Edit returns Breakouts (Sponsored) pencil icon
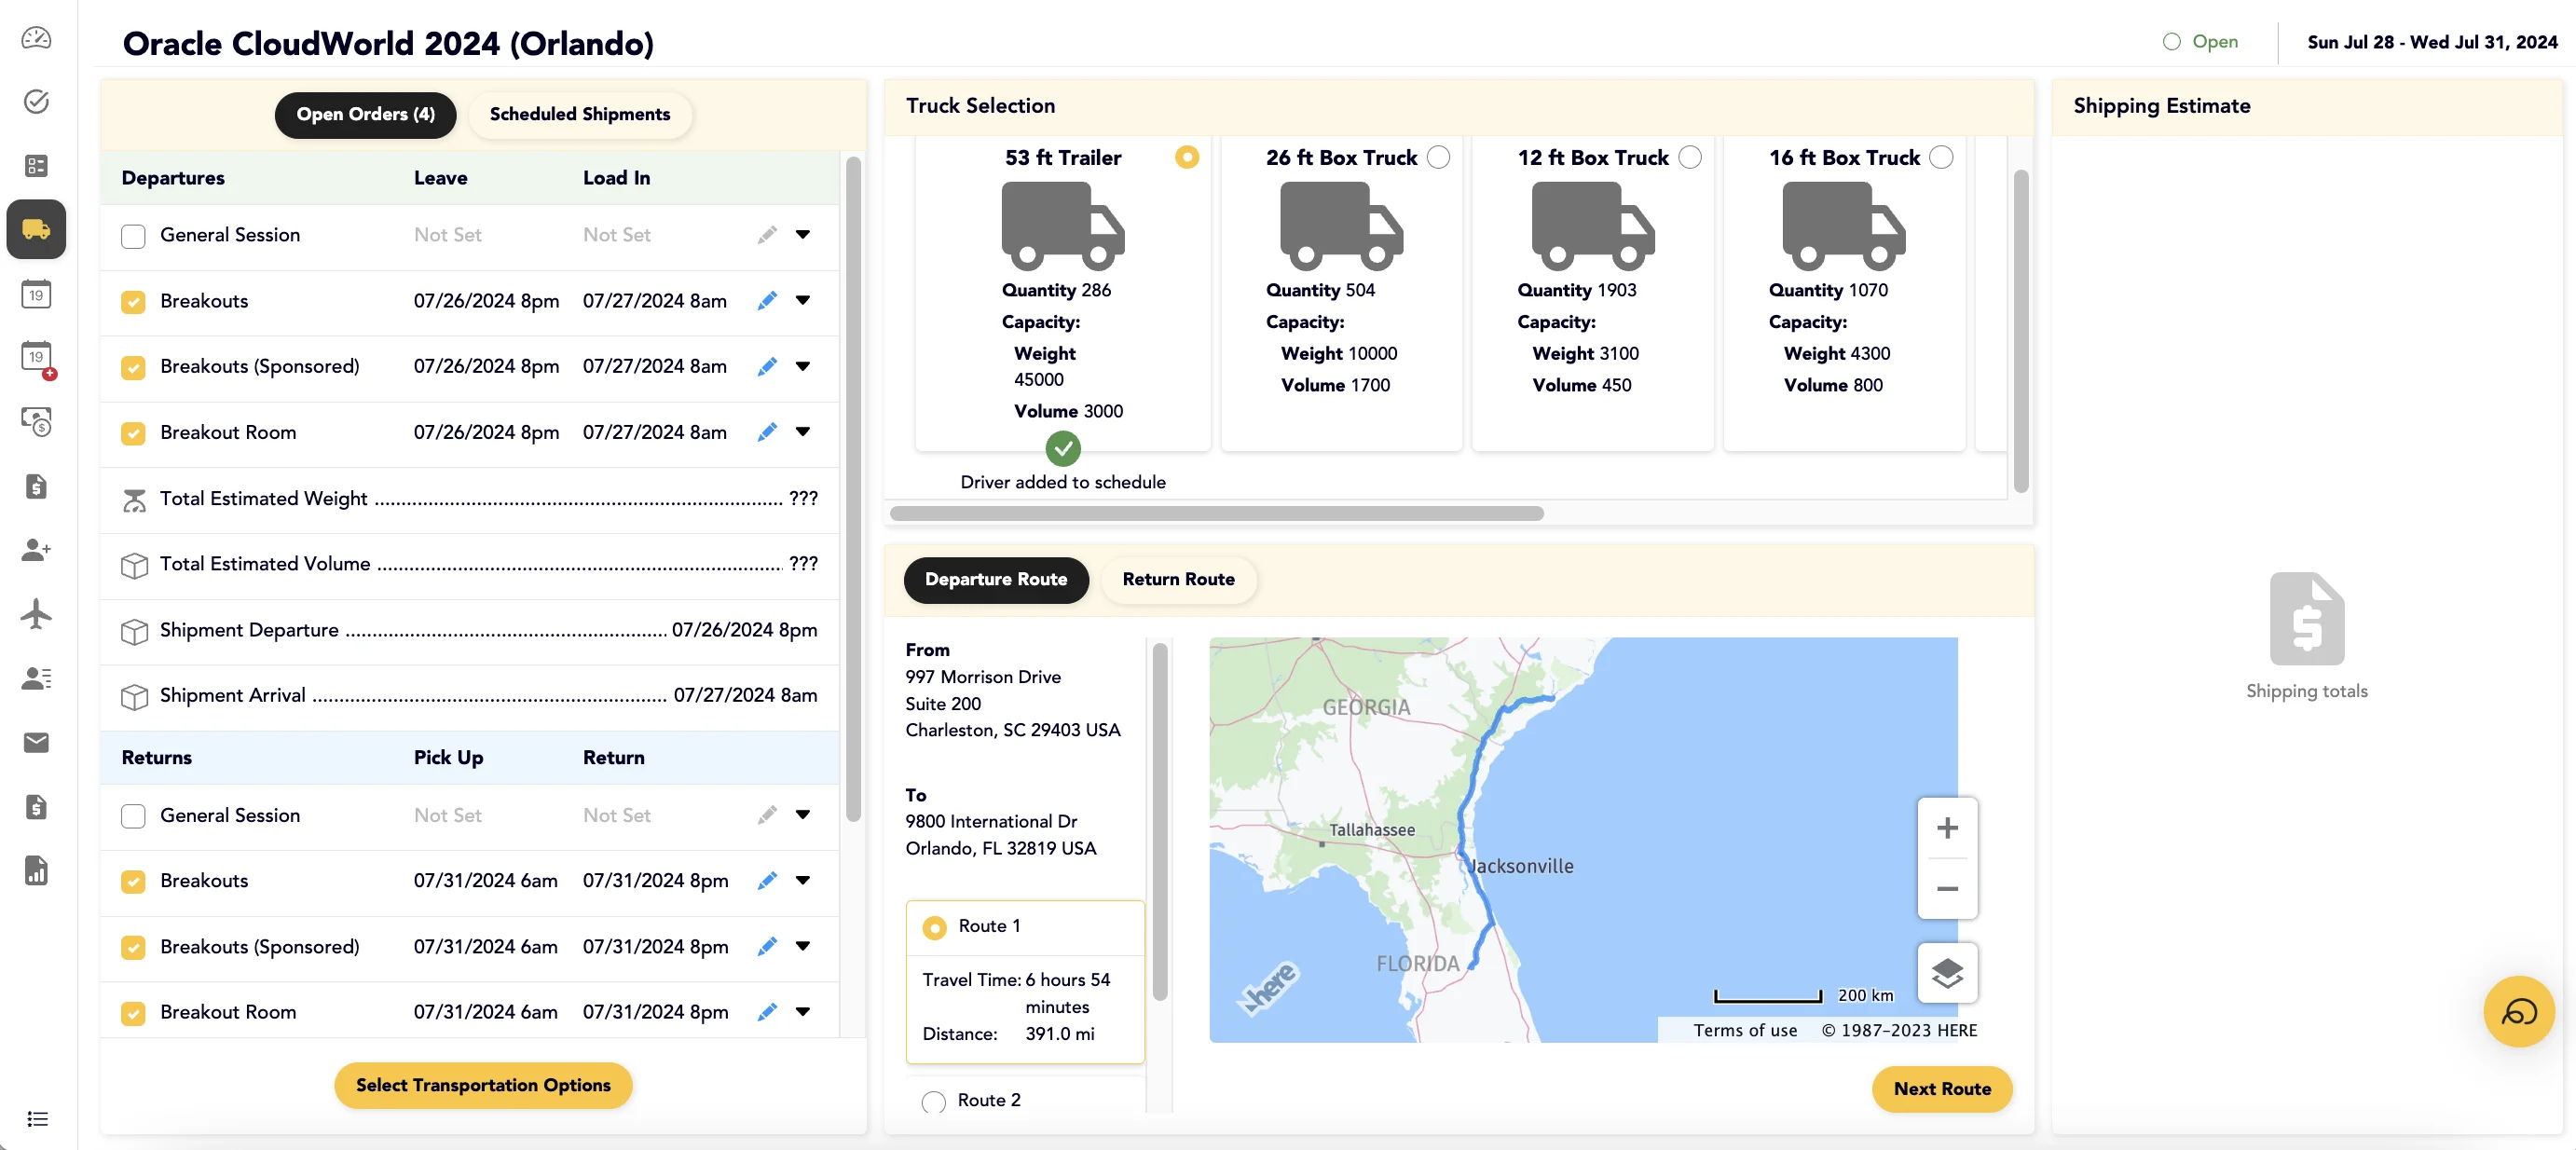Image resolution: width=2576 pixels, height=1150 pixels. click(x=767, y=947)
